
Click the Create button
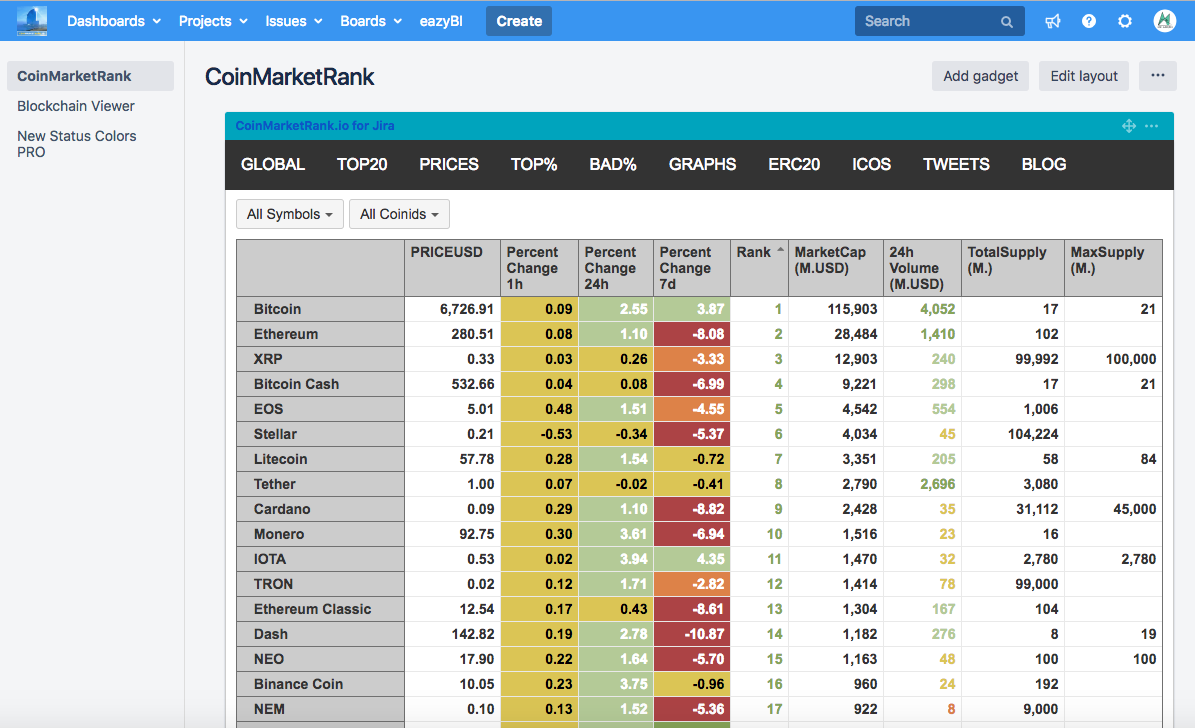point(518,20)
